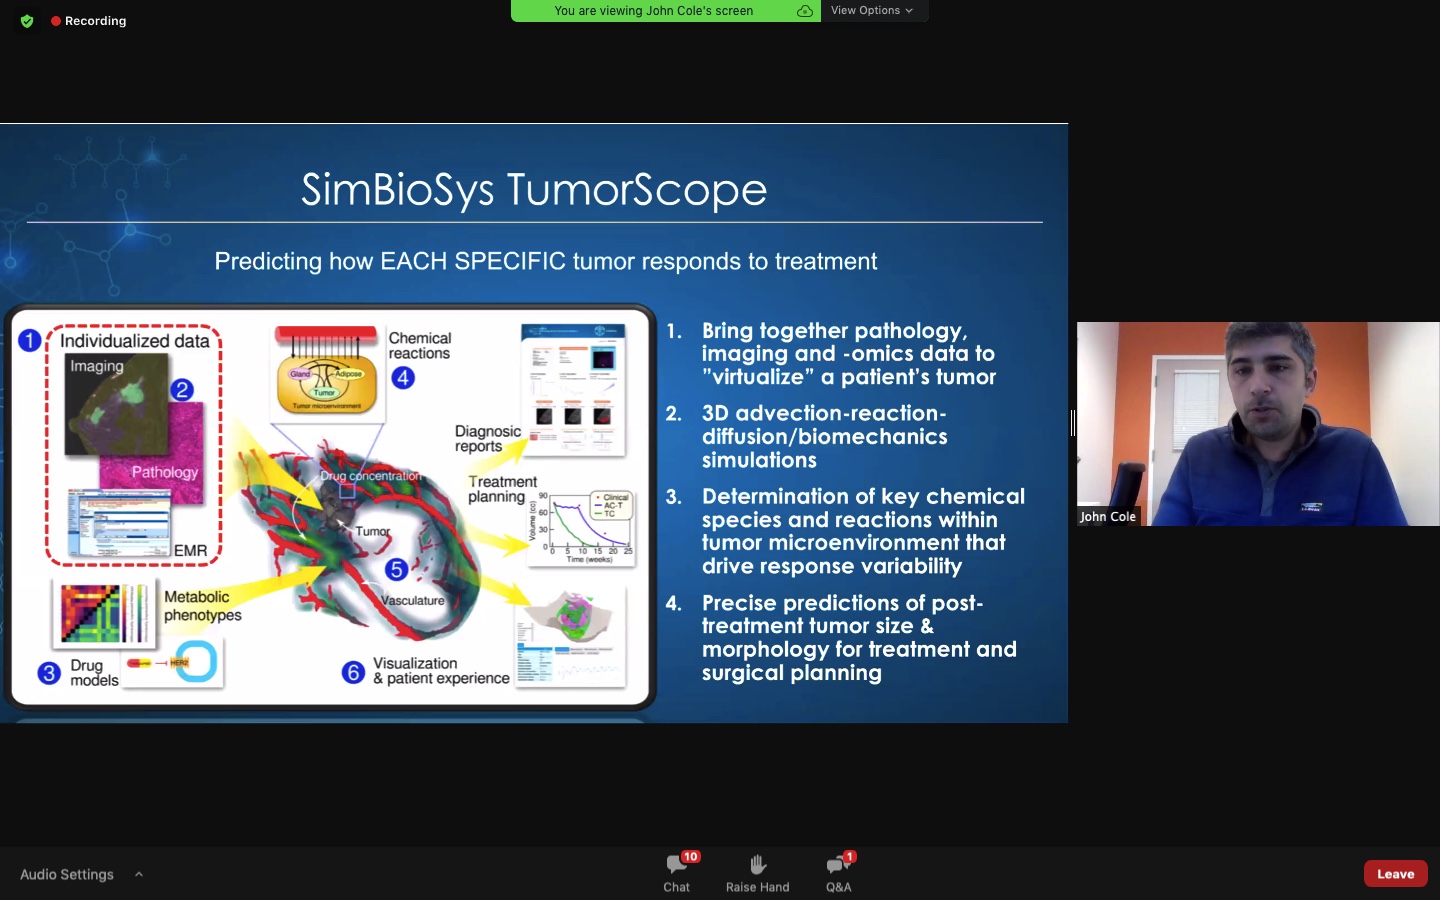Click 'Visualization & patient experience' label
This screenshot has width=1440, height=900.
click(441, 671)
